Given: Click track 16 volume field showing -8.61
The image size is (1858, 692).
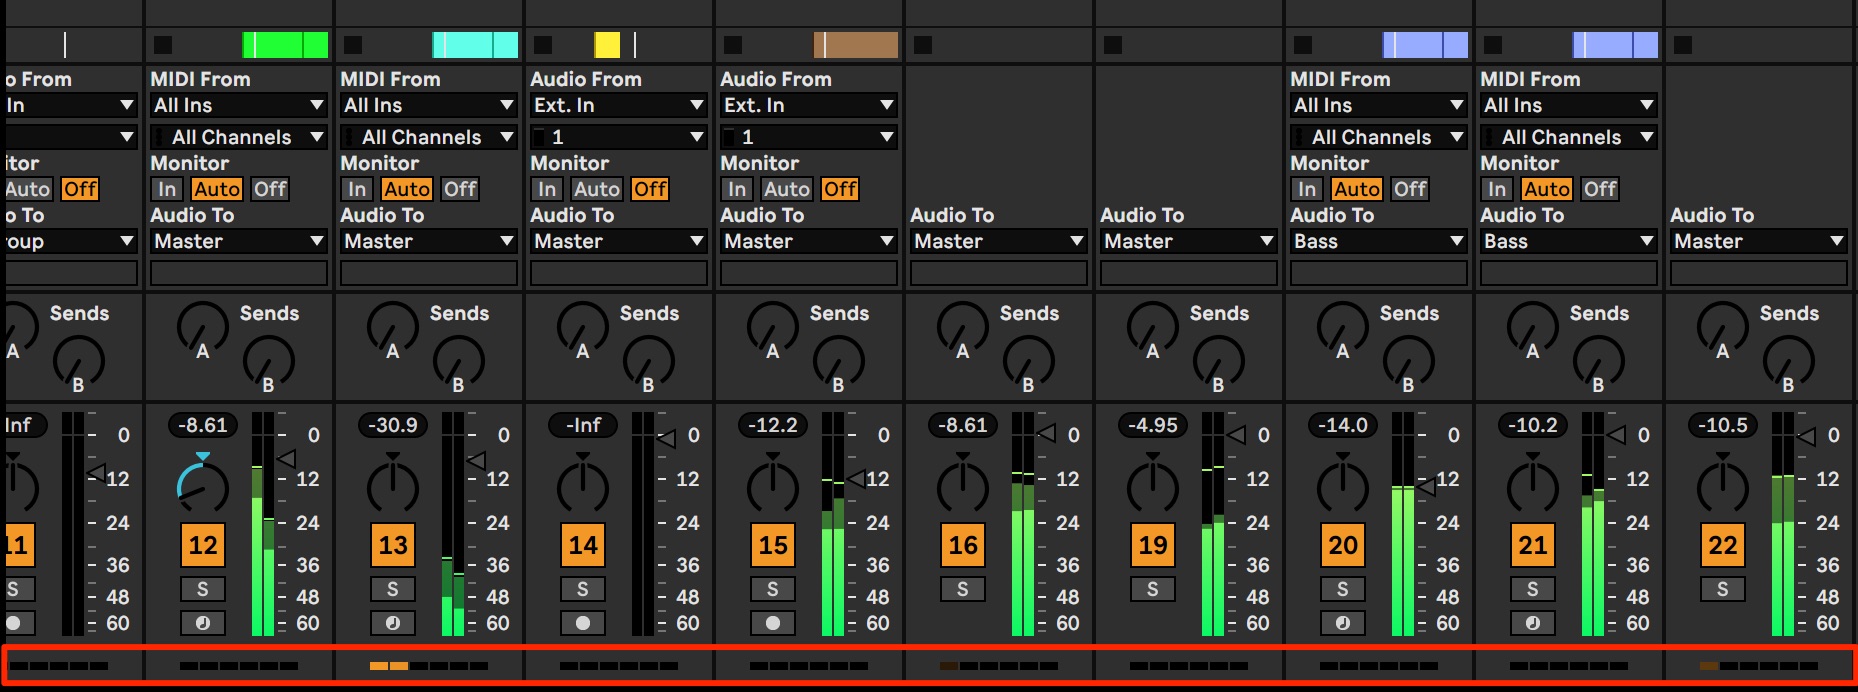Looking at the screenshot, I should click(963, 425).
